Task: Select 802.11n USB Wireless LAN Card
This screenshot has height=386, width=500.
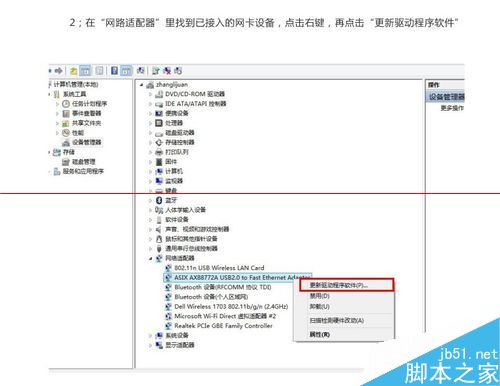Action: click(219, 268)
